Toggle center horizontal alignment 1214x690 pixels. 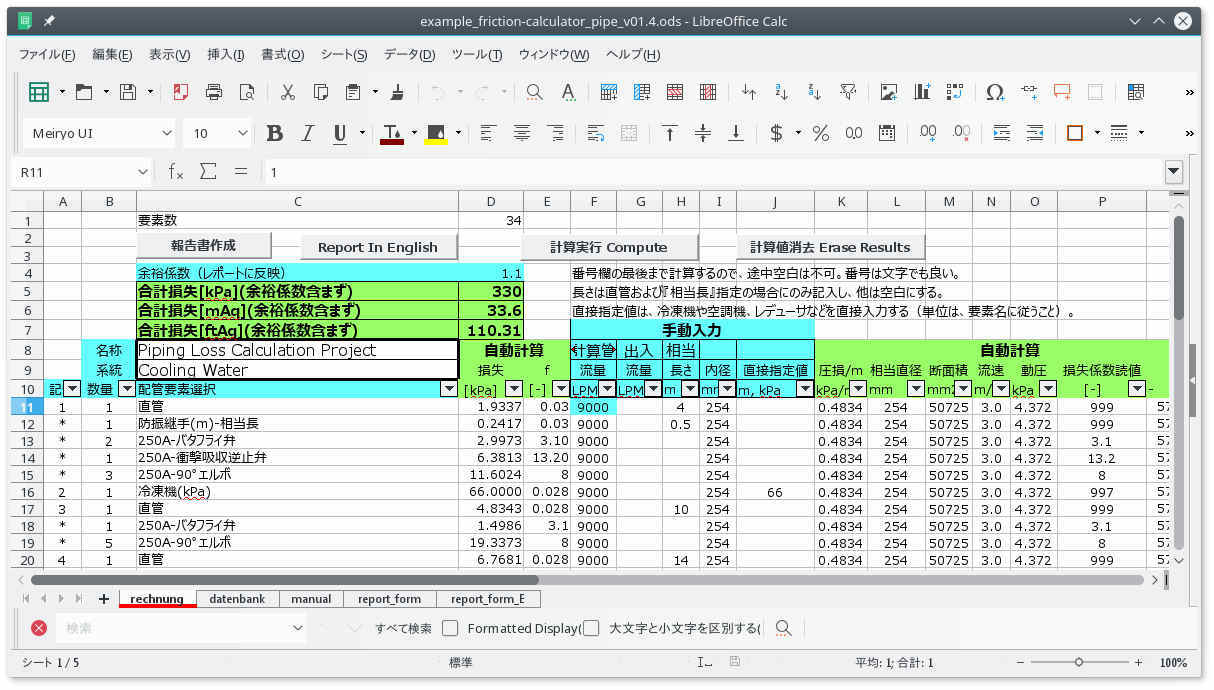522,133
